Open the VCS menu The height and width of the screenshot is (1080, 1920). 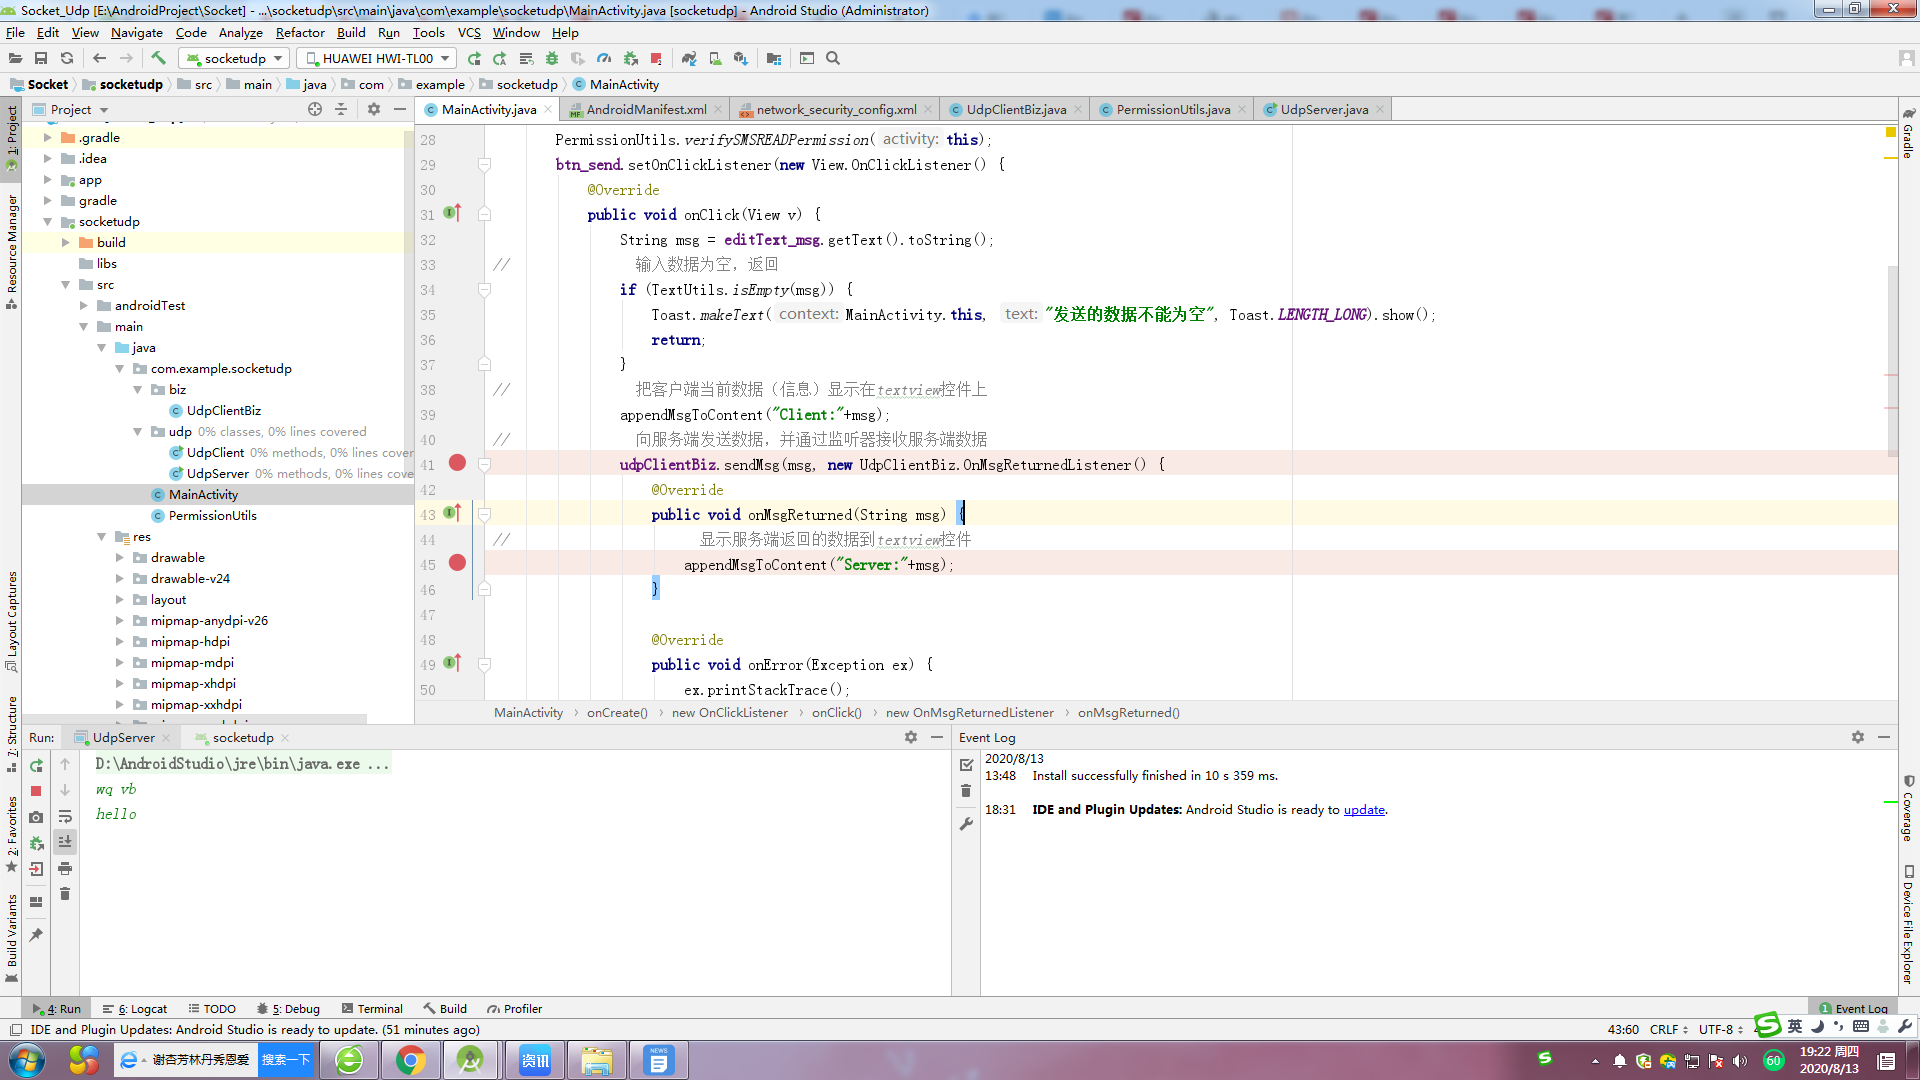pyautogui.click(x=469, y=32)
